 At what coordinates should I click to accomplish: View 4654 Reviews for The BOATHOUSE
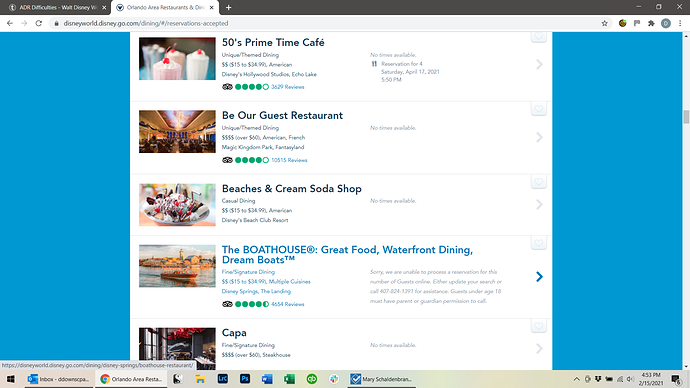pos(287,304)
